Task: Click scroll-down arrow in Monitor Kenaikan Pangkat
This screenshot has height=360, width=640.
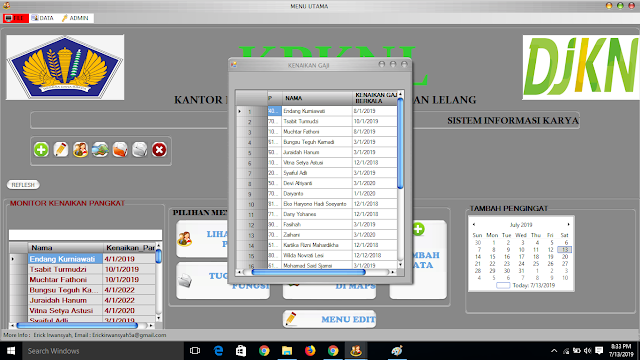Action: coord(158,318)
